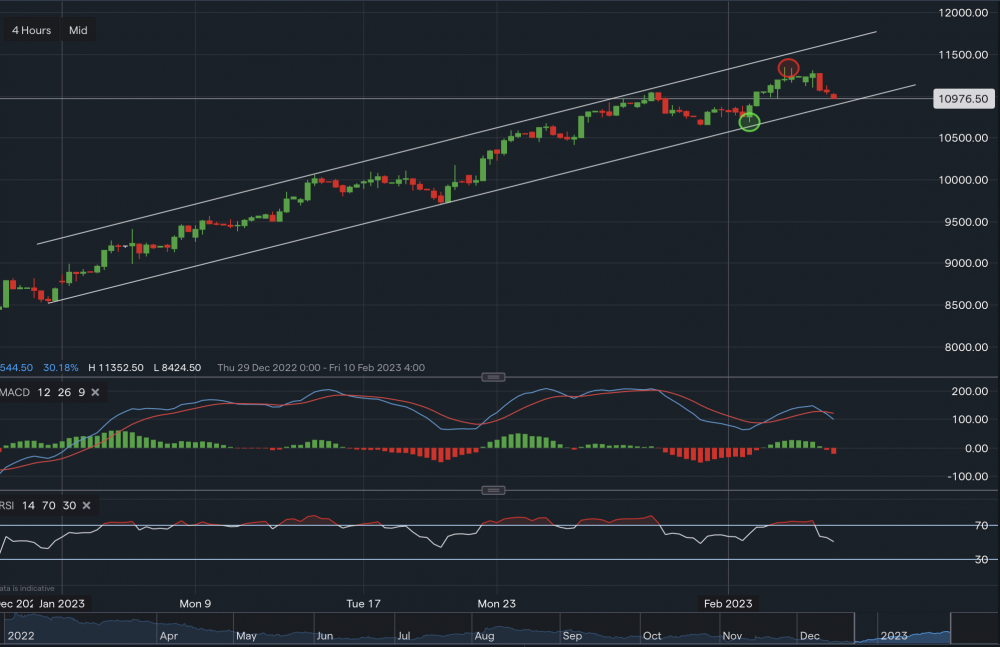Click the current price tag 10976.50
Image resolution: width=1000 pixels, height=647 pixels.
(963, 98)
